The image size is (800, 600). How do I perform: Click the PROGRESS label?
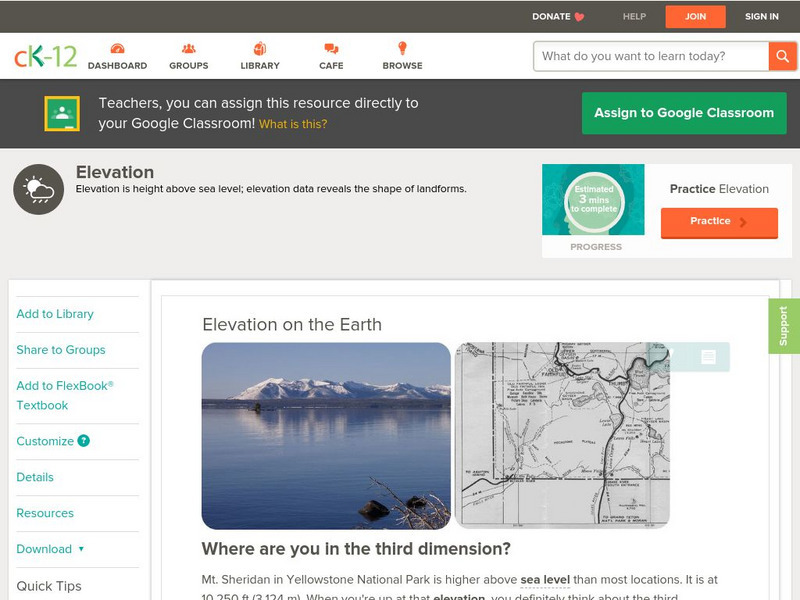point(596,247)
